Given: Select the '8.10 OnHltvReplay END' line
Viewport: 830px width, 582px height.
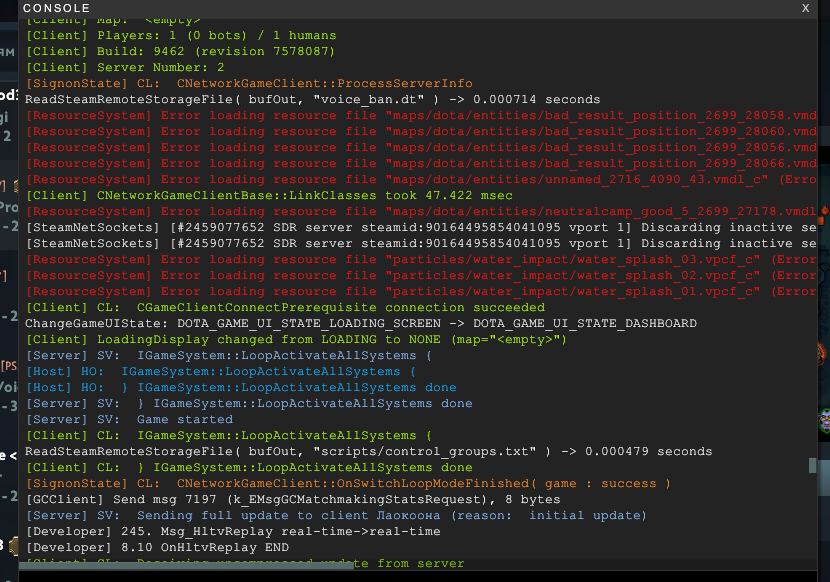Looking at the screenshot, I should [157, 548].
